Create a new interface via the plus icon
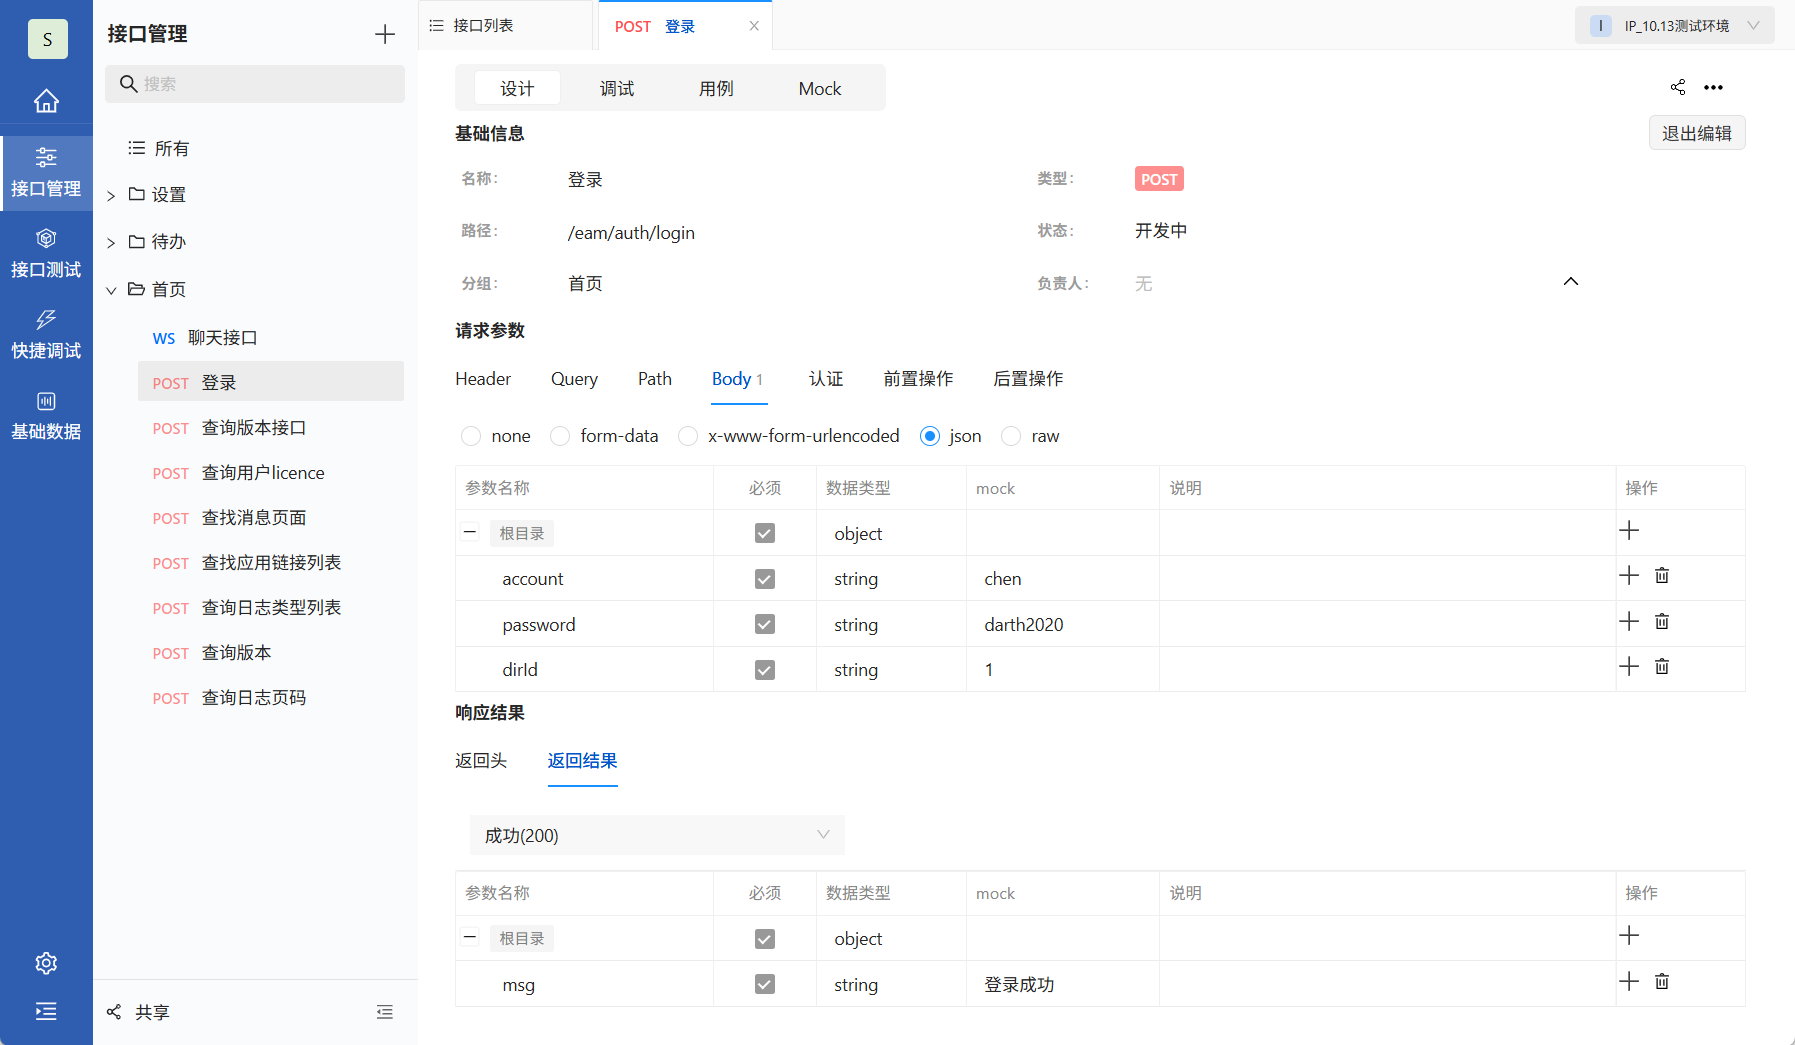 tap(385, 34)
